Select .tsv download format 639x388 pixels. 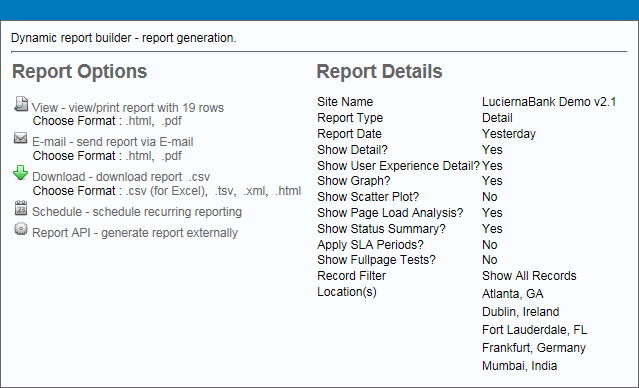(225, 191)
